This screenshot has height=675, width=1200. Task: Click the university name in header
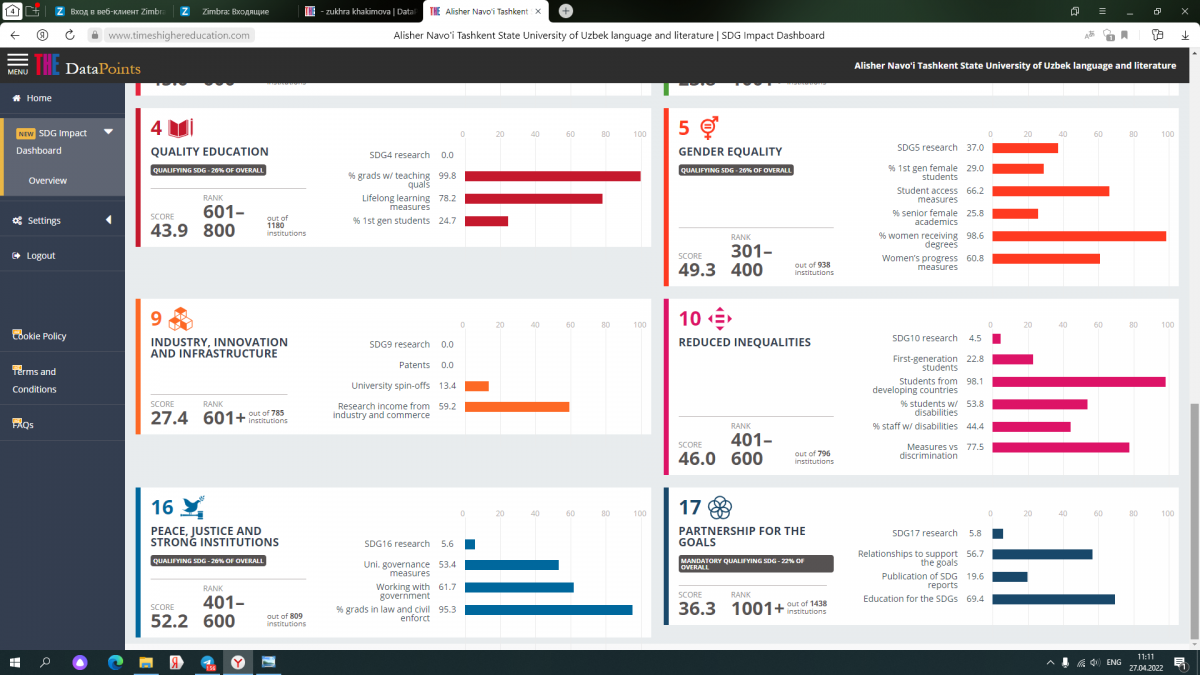pyautogui.click(x=1015, y=65)
